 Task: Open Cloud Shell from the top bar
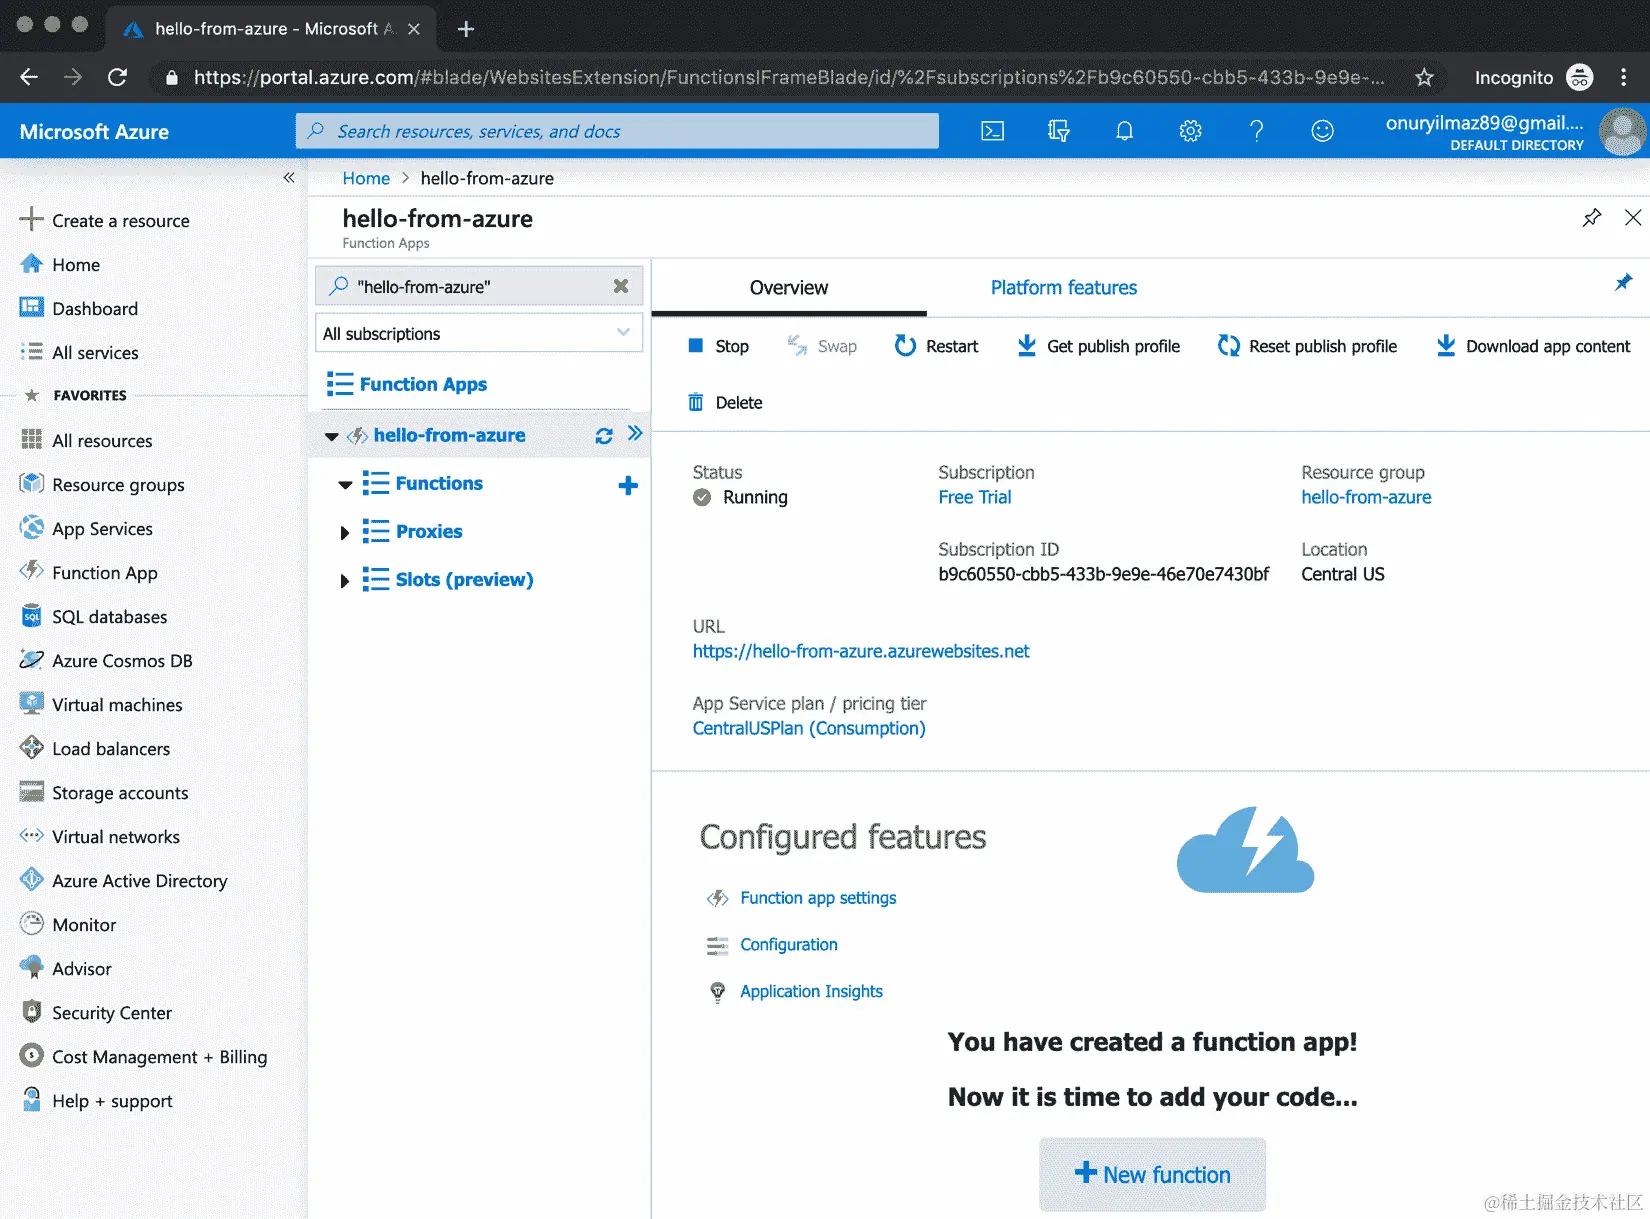992,131
